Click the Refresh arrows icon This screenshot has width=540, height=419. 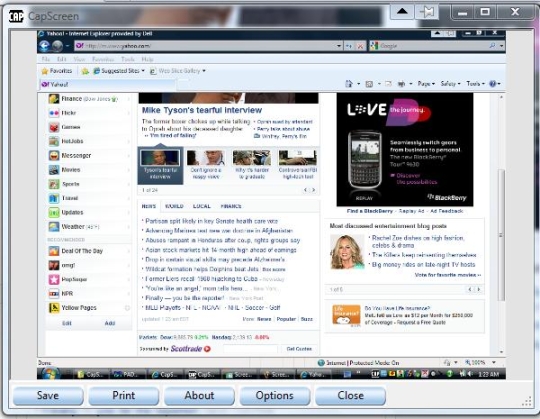click(349, 46)
